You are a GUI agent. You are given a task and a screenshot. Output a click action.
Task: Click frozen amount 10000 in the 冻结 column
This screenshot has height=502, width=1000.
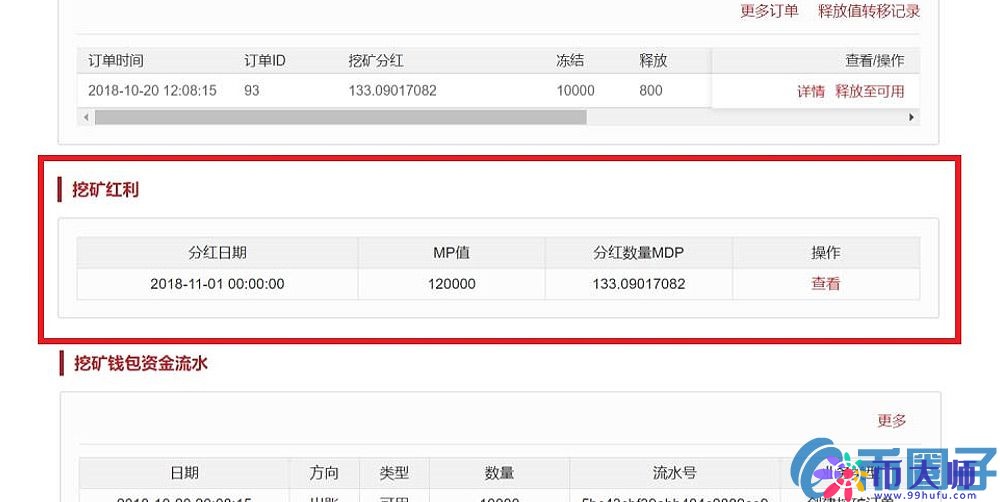pyautogui.click(x=576, y=91)
